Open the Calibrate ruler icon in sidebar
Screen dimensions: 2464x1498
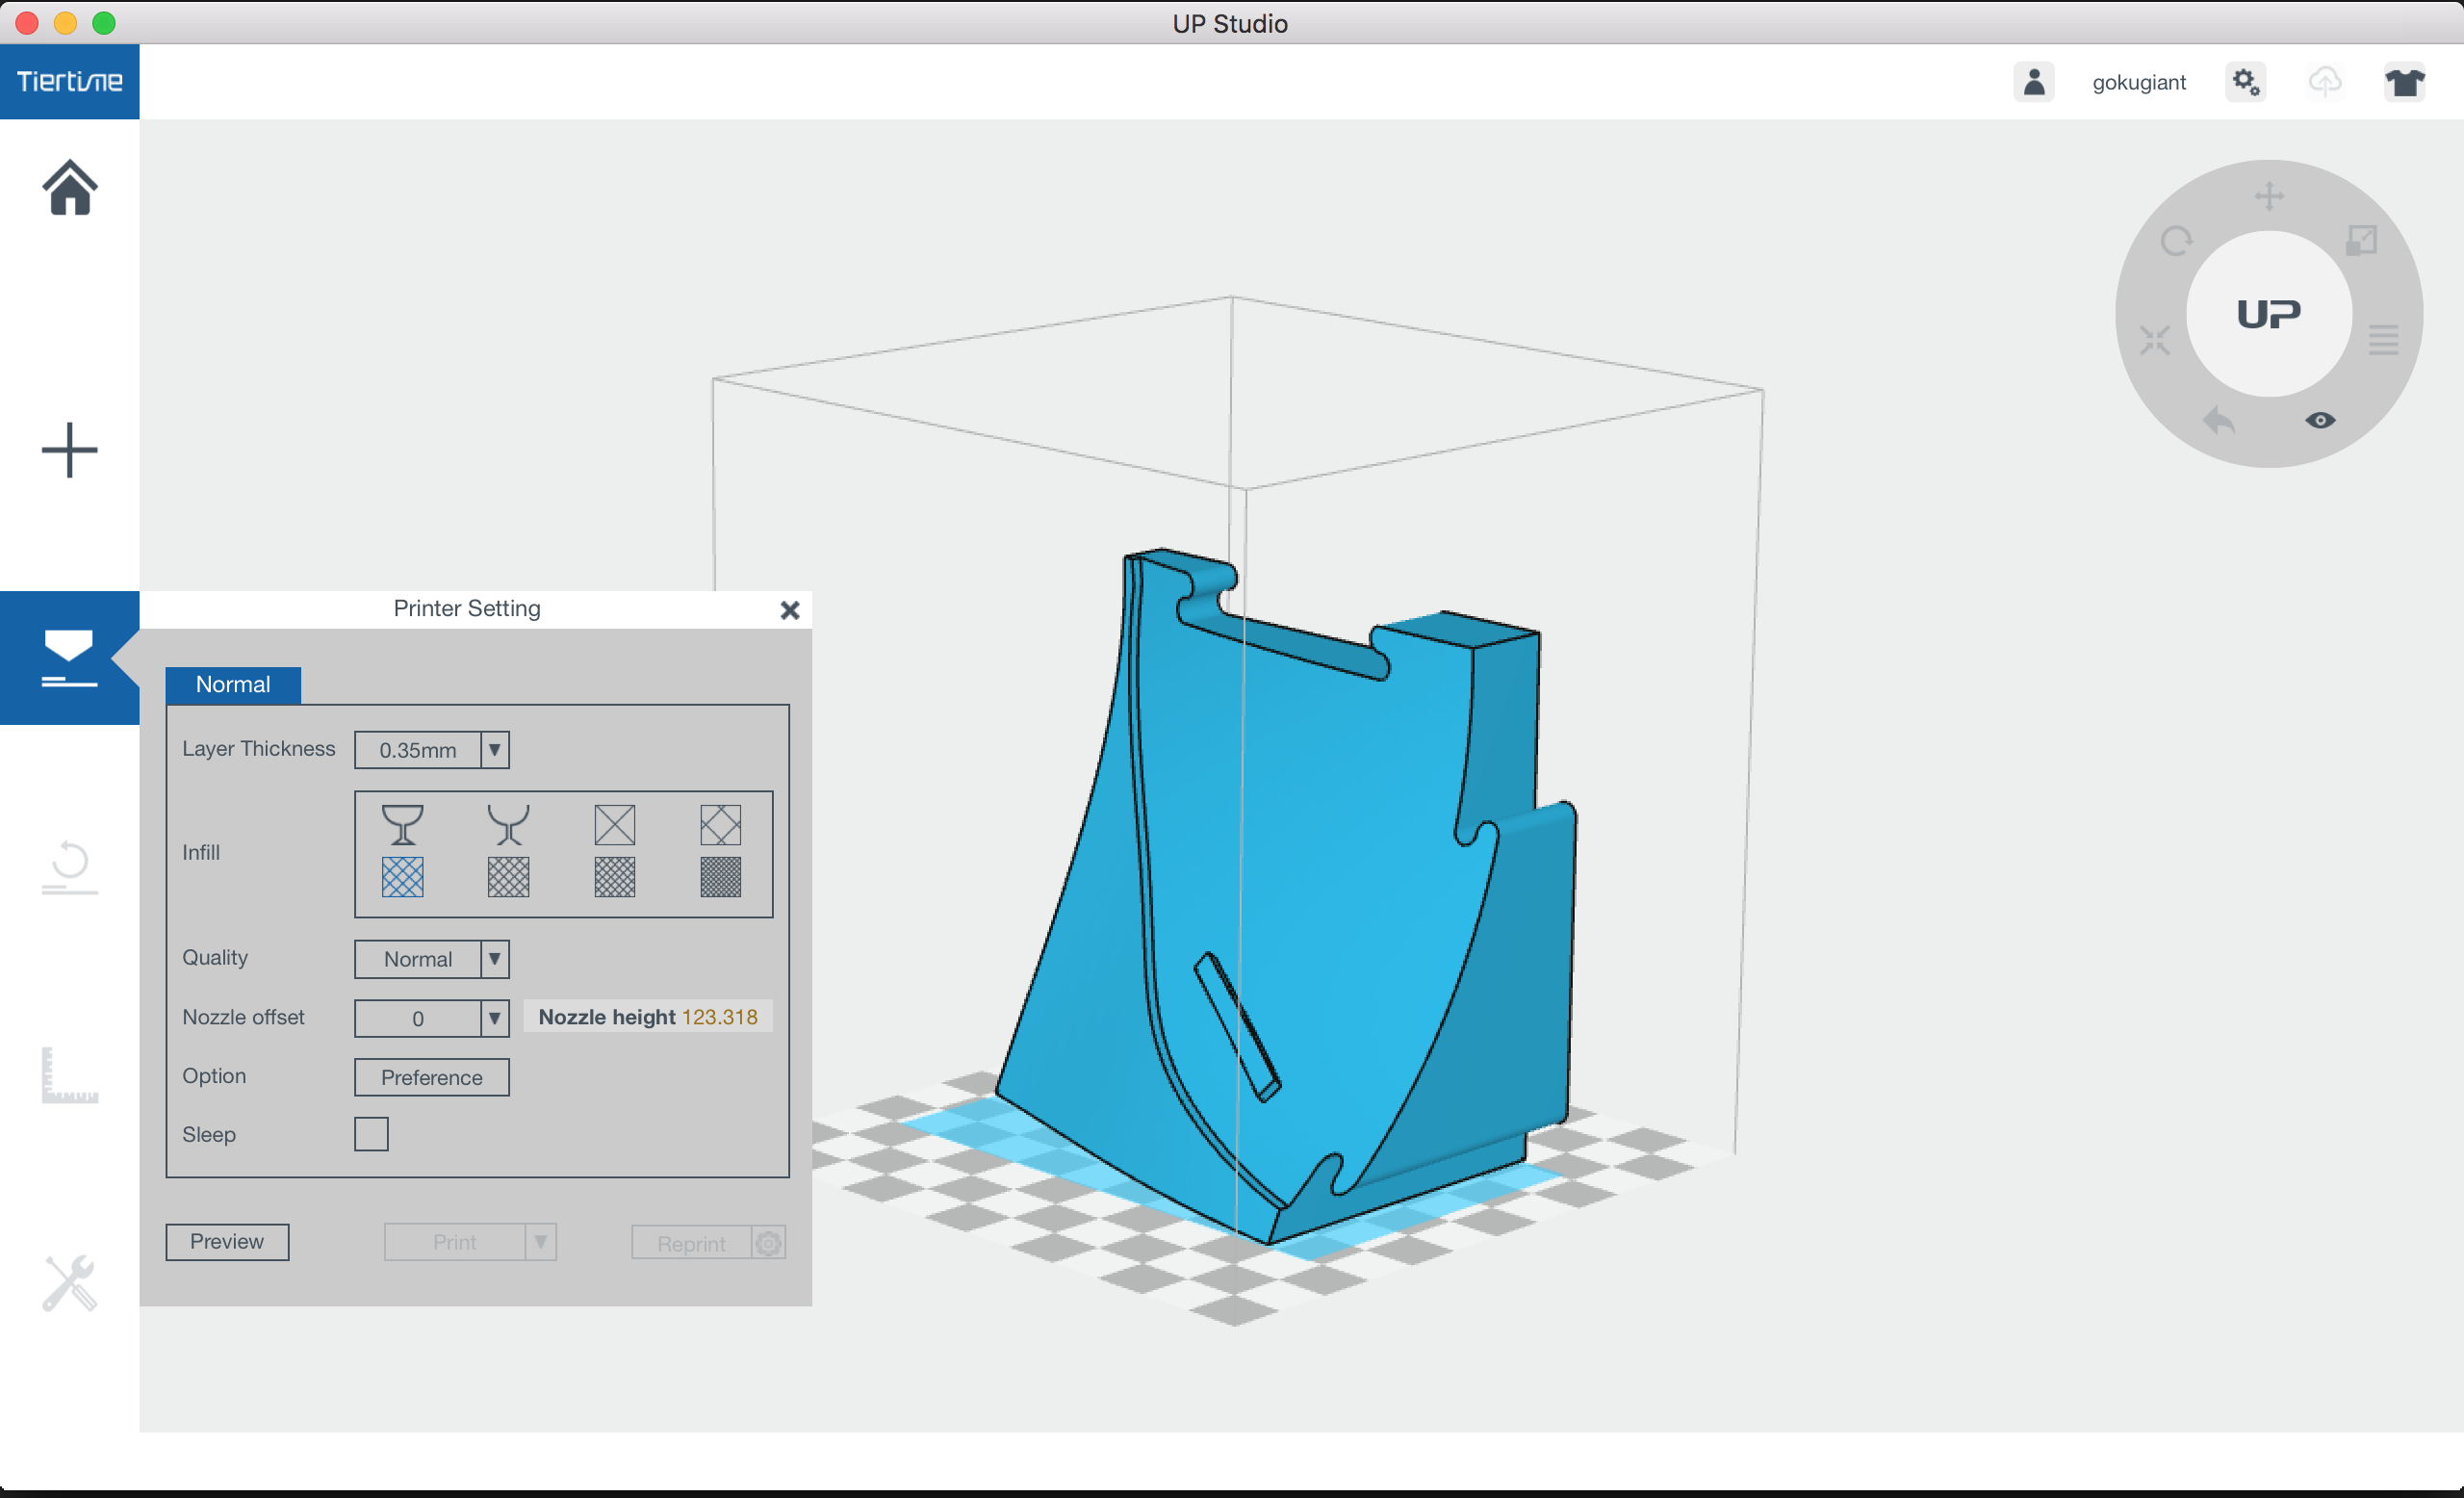[69, 1075]
